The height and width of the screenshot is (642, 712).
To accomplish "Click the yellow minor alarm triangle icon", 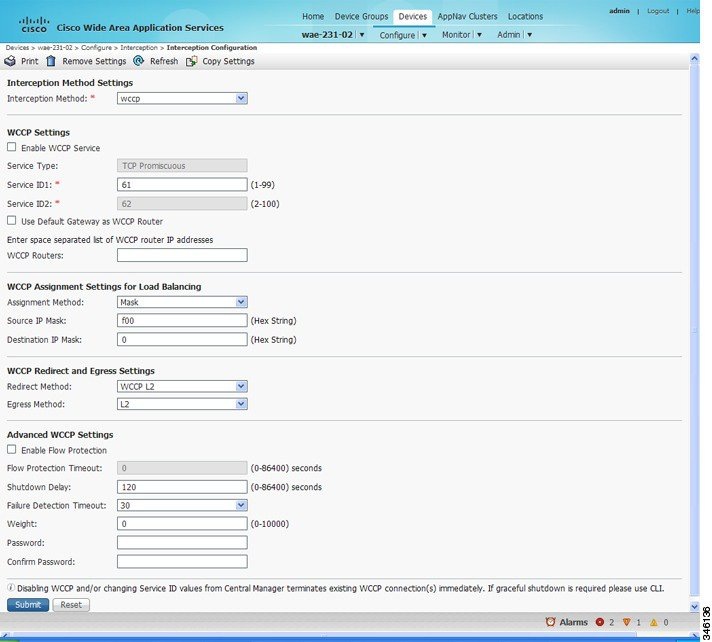I will [x=653, y=622].
